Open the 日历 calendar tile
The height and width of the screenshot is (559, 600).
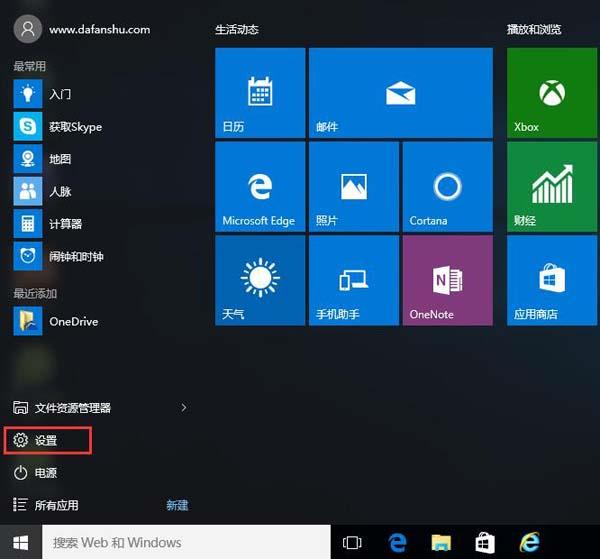[x=260, y=93]
